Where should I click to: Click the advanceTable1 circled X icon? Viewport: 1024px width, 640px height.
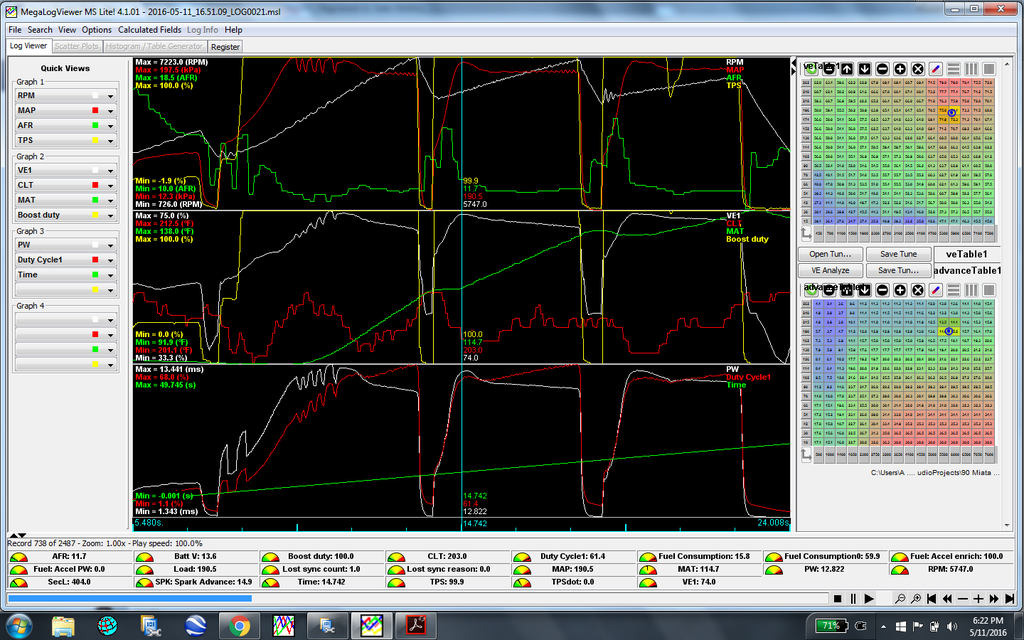(x=918, y=289)
